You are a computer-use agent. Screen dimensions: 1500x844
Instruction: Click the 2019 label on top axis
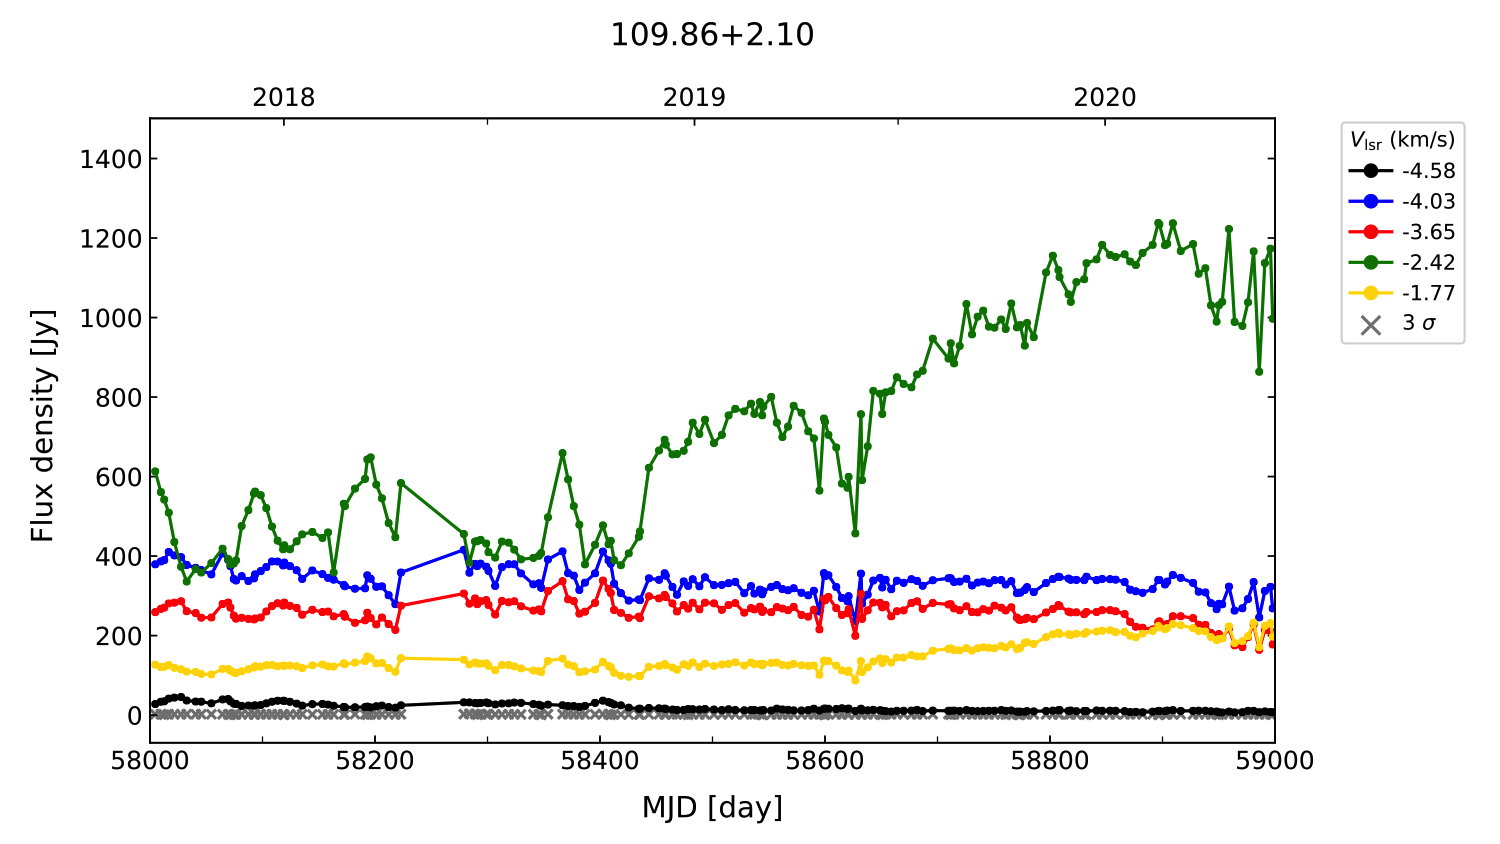(694, 98)
